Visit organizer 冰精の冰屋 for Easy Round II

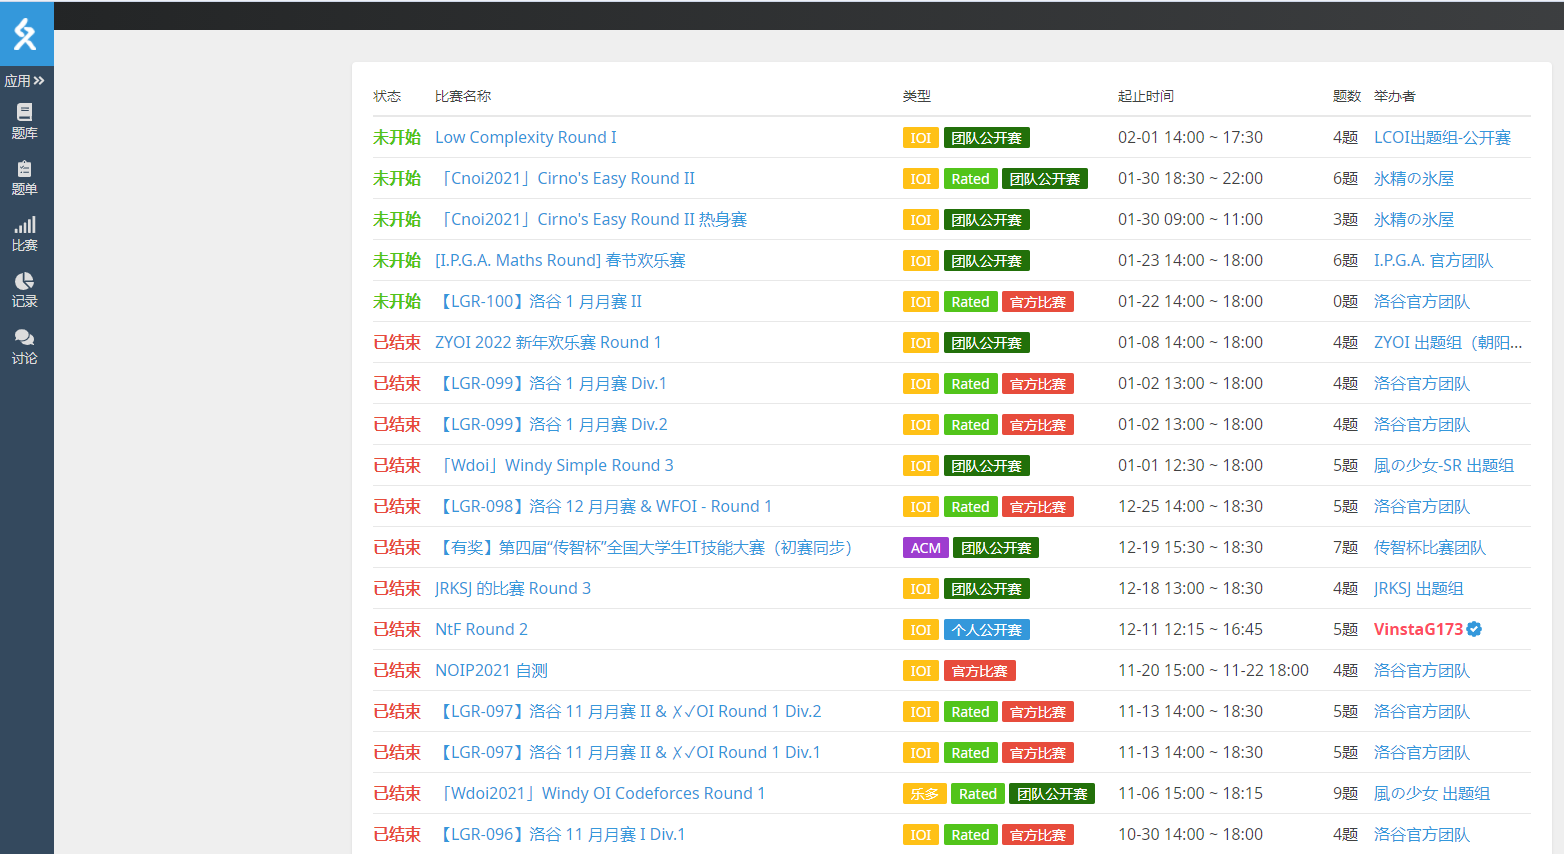tap(1414, 178)
